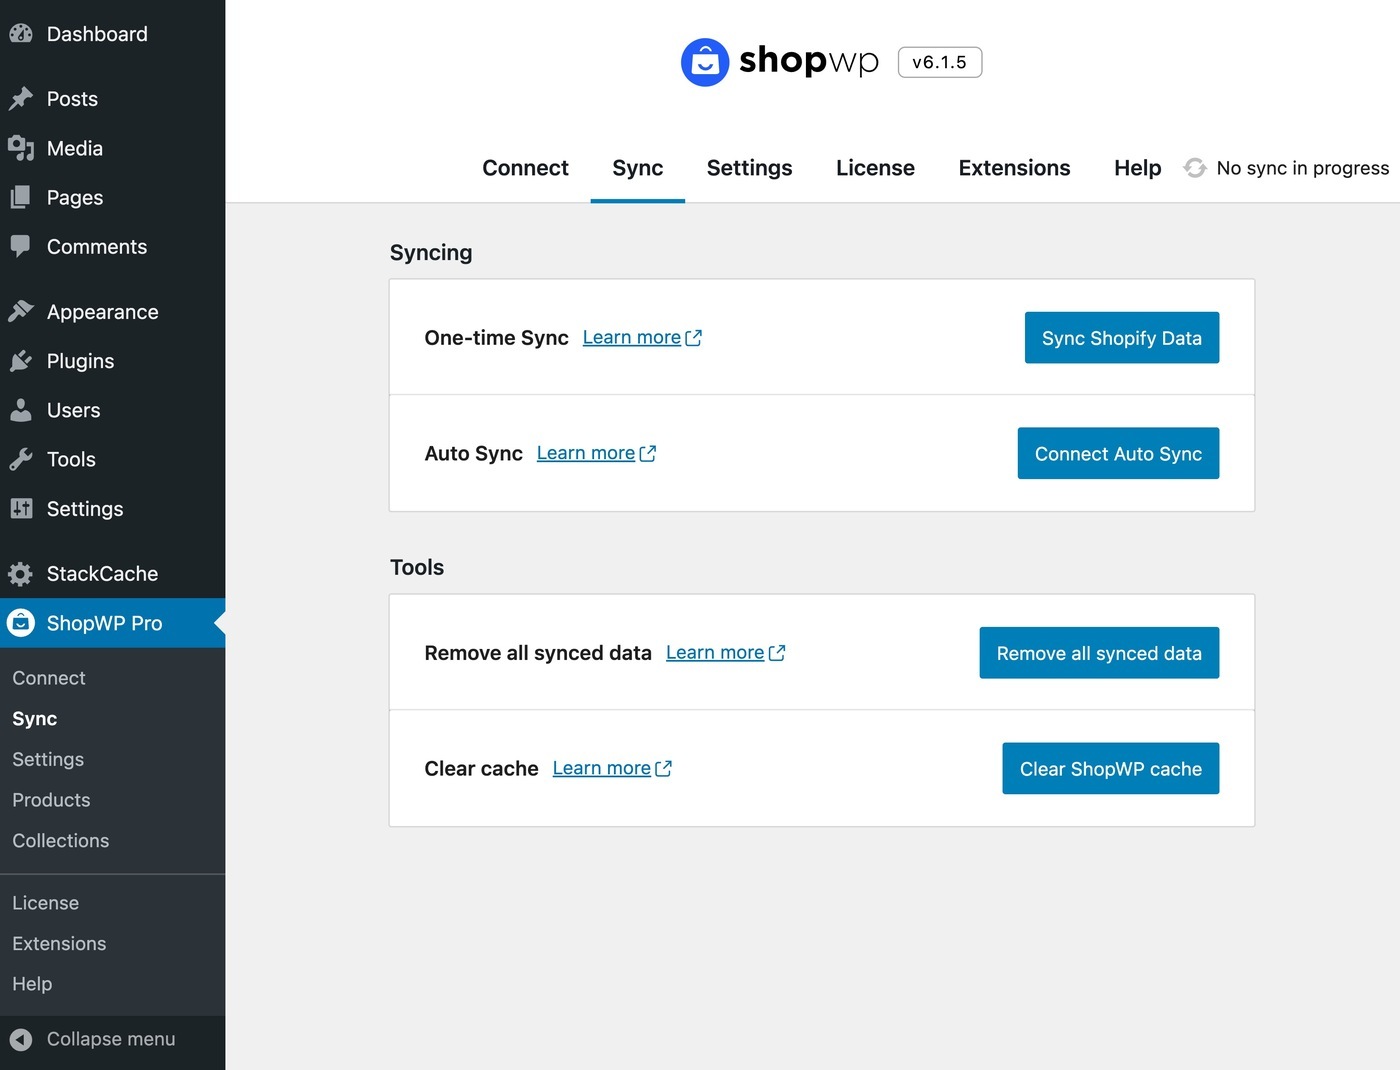Collapse the admin sidebar menu

[x=93, y=1039]
